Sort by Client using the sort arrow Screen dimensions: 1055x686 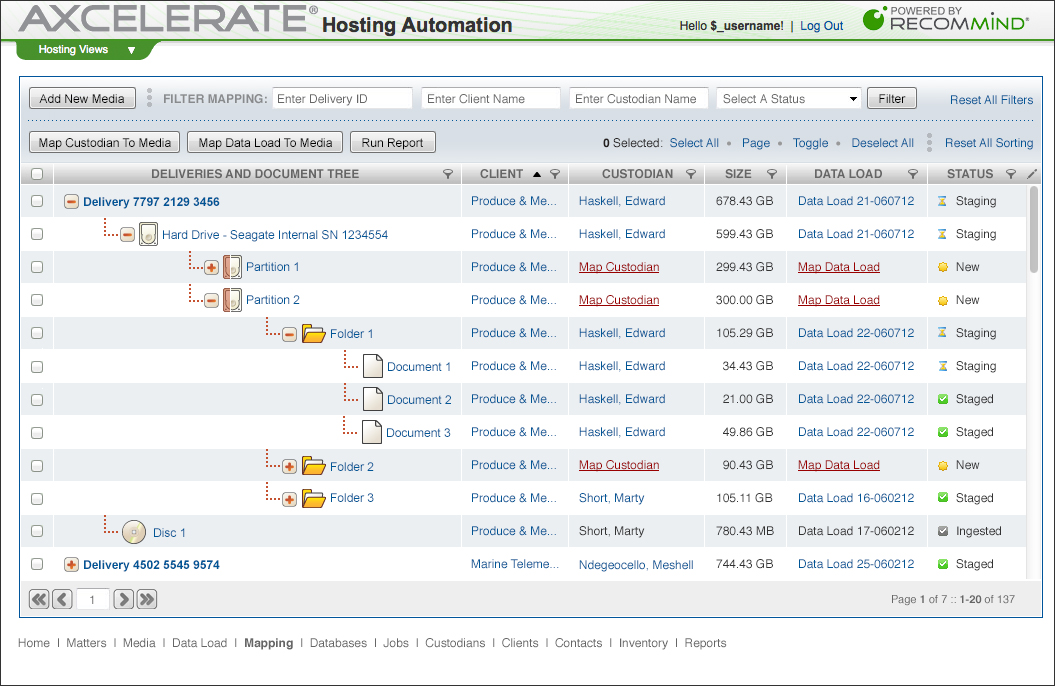pos(537,174)
